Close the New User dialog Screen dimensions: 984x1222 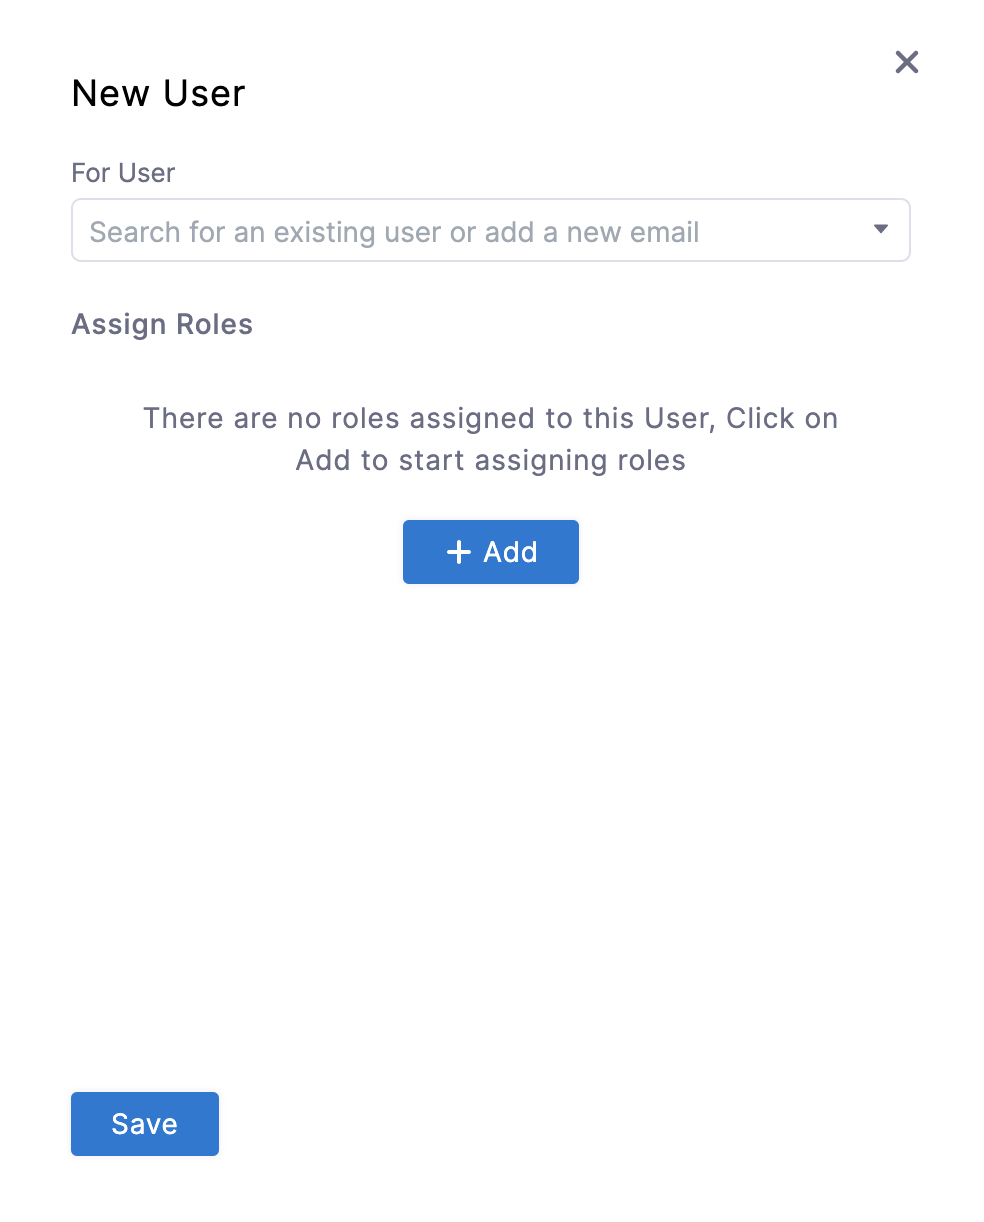click(x=906, y=62)
